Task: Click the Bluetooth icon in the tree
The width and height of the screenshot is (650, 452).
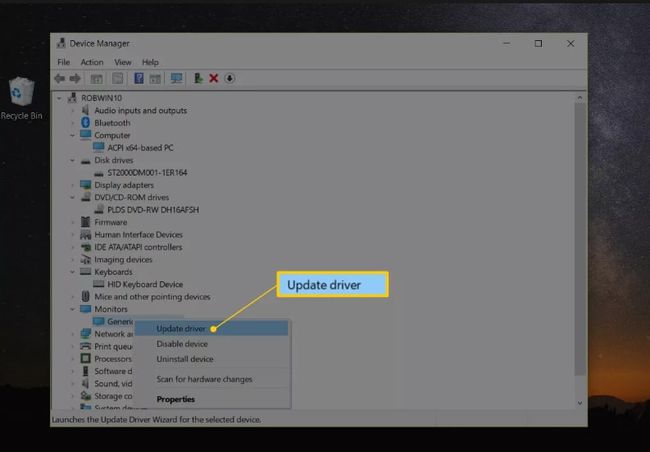Action: click(x=85, y=123)
